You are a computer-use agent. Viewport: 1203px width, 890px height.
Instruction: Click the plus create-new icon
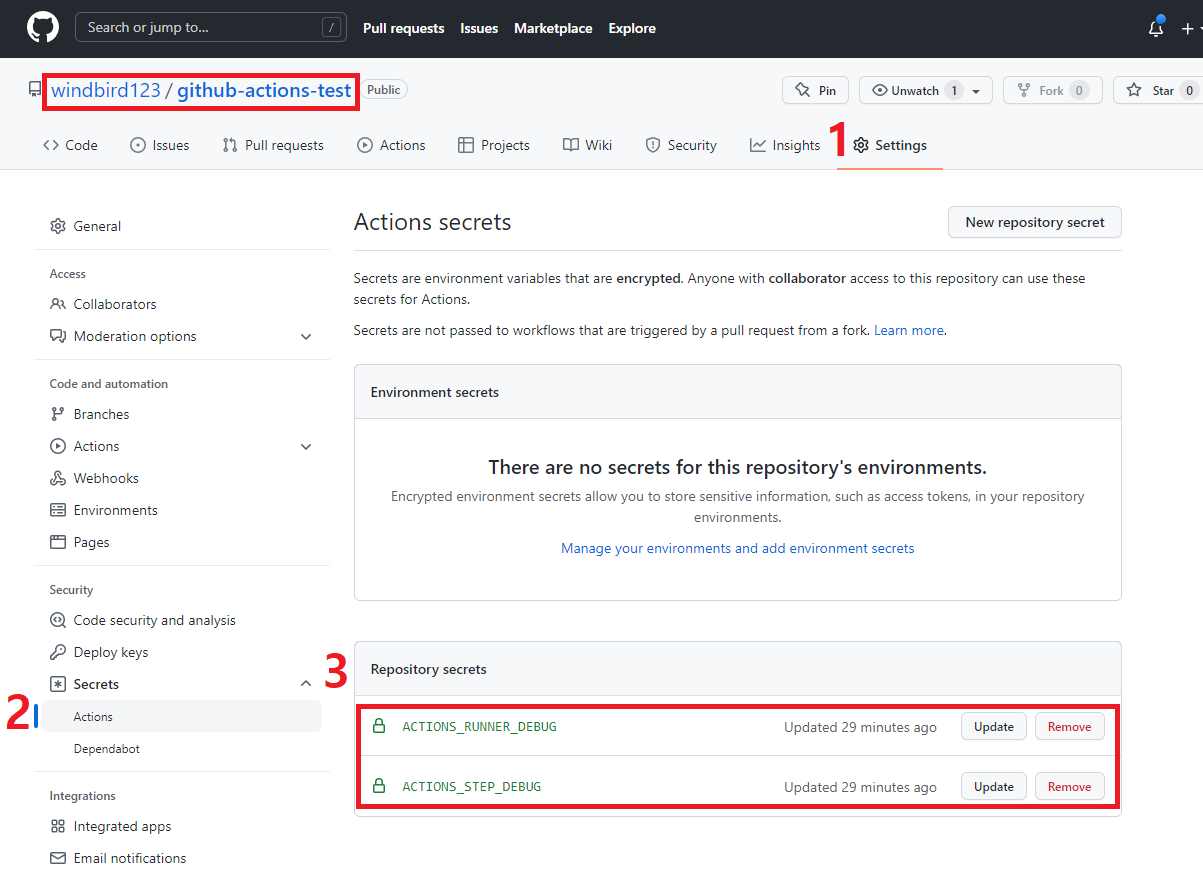(x=1187, y=29)
